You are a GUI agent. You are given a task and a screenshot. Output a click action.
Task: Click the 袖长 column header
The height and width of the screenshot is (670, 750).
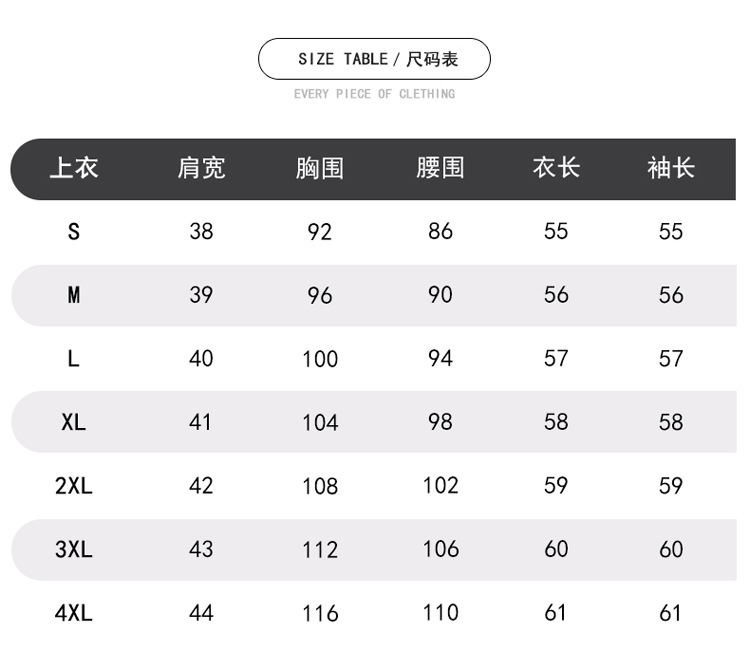pos(671,168)
